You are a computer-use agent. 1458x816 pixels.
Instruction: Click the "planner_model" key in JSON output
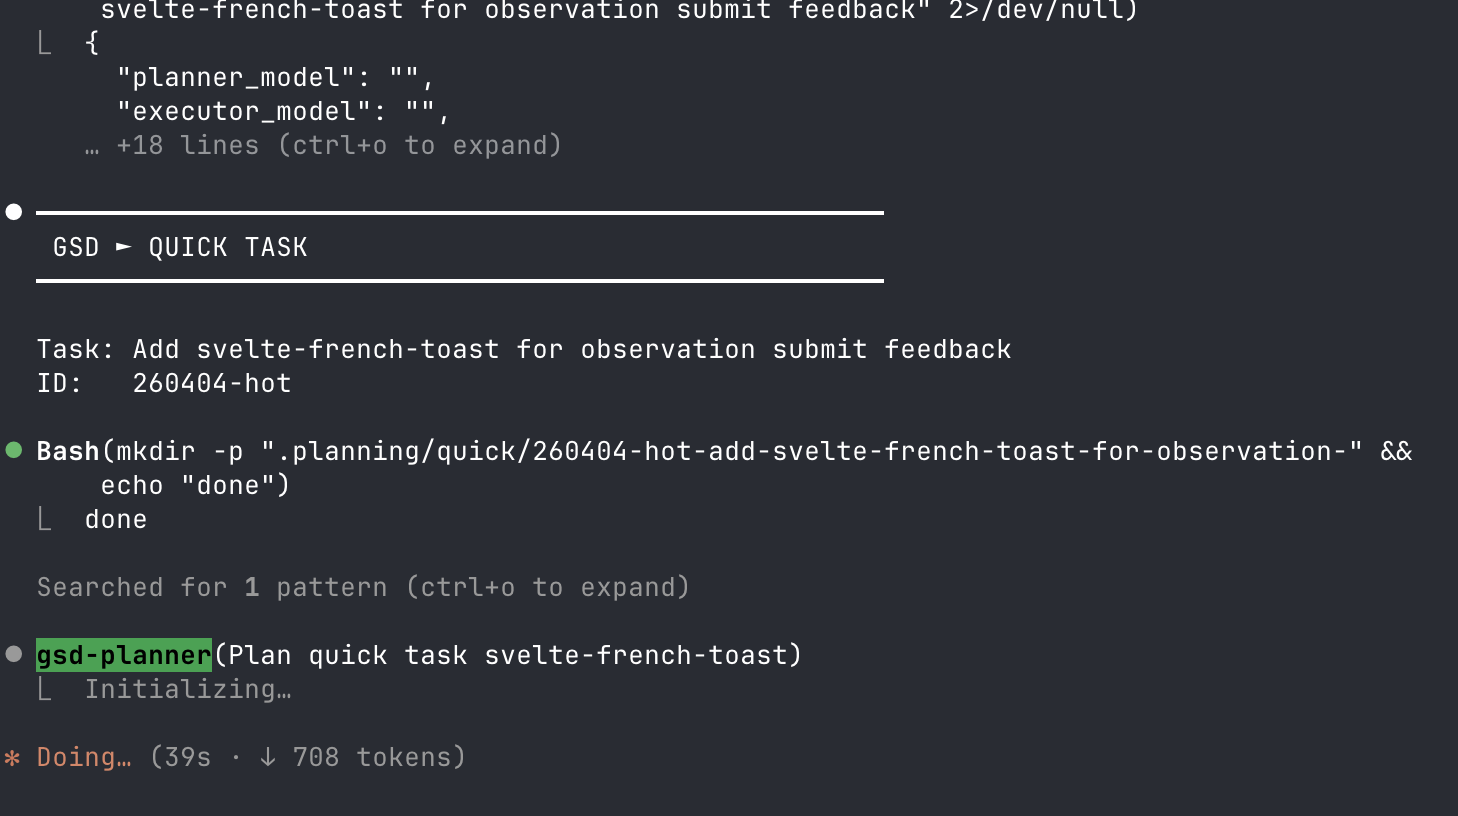tap(236, 77)
